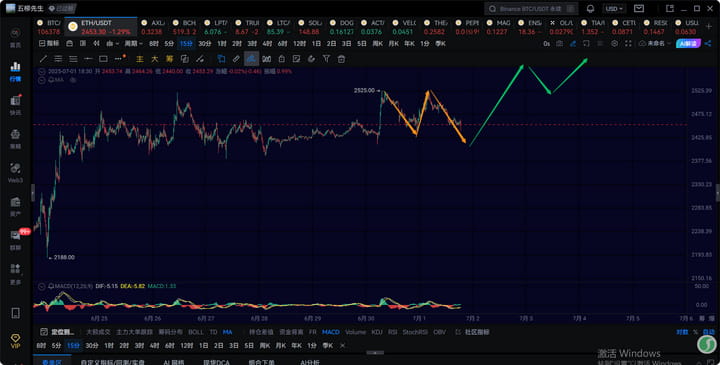Select the 30分 timeframe in top bar
The width and height of the screenshot is (720, 365).
pyautogui.click(x=204, y=44)
